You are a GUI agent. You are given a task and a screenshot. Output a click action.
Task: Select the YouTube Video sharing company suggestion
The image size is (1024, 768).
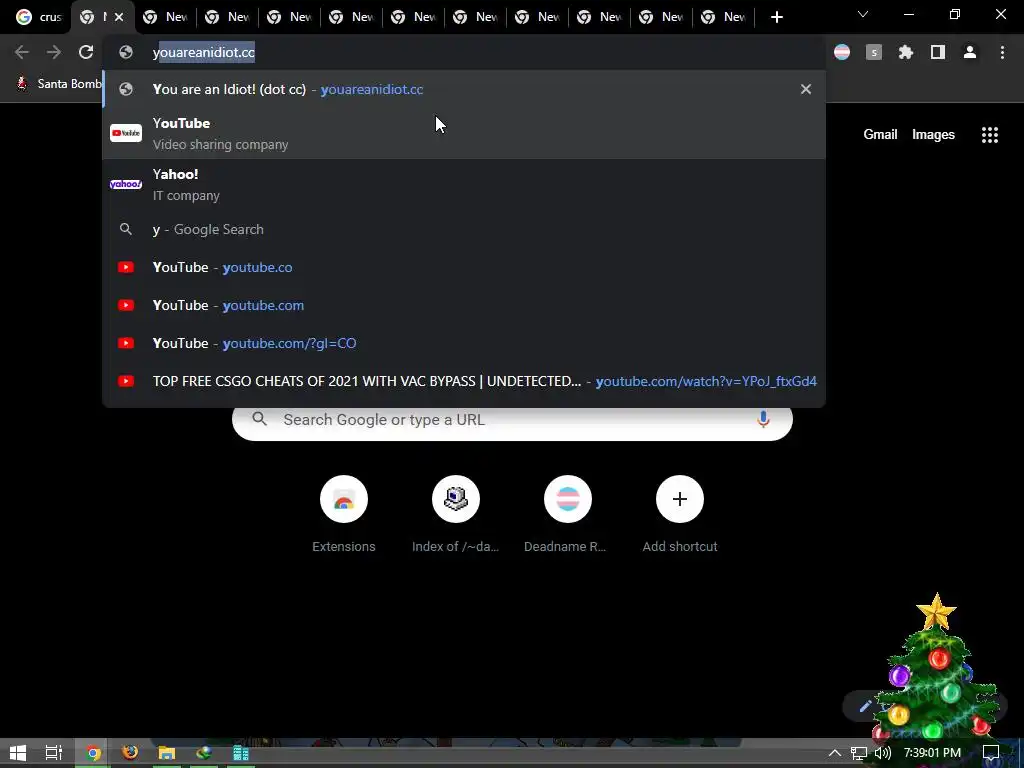[464, 133]
